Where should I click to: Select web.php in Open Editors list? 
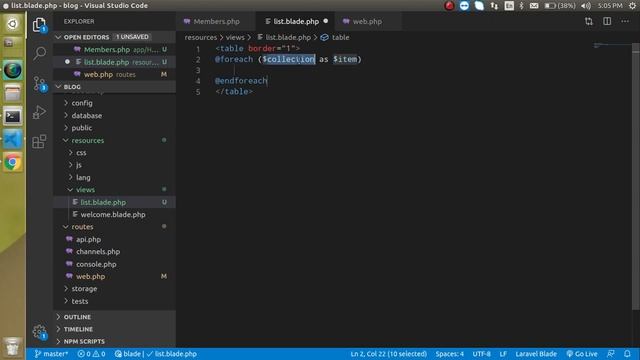115,74
